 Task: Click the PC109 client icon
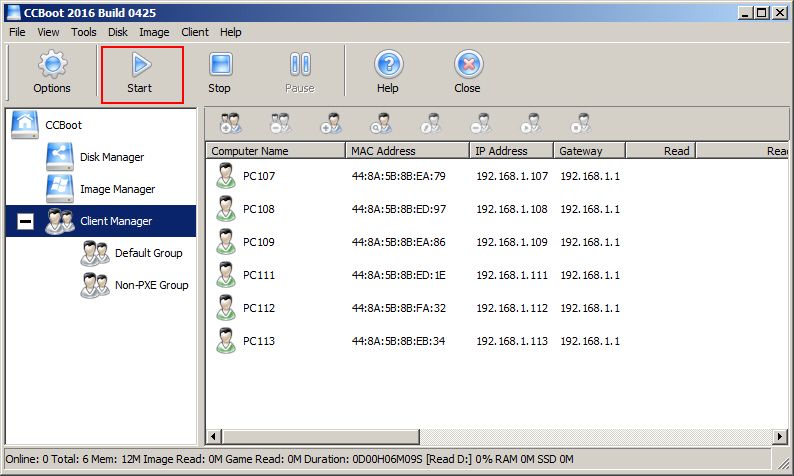[x=226, y=242]
